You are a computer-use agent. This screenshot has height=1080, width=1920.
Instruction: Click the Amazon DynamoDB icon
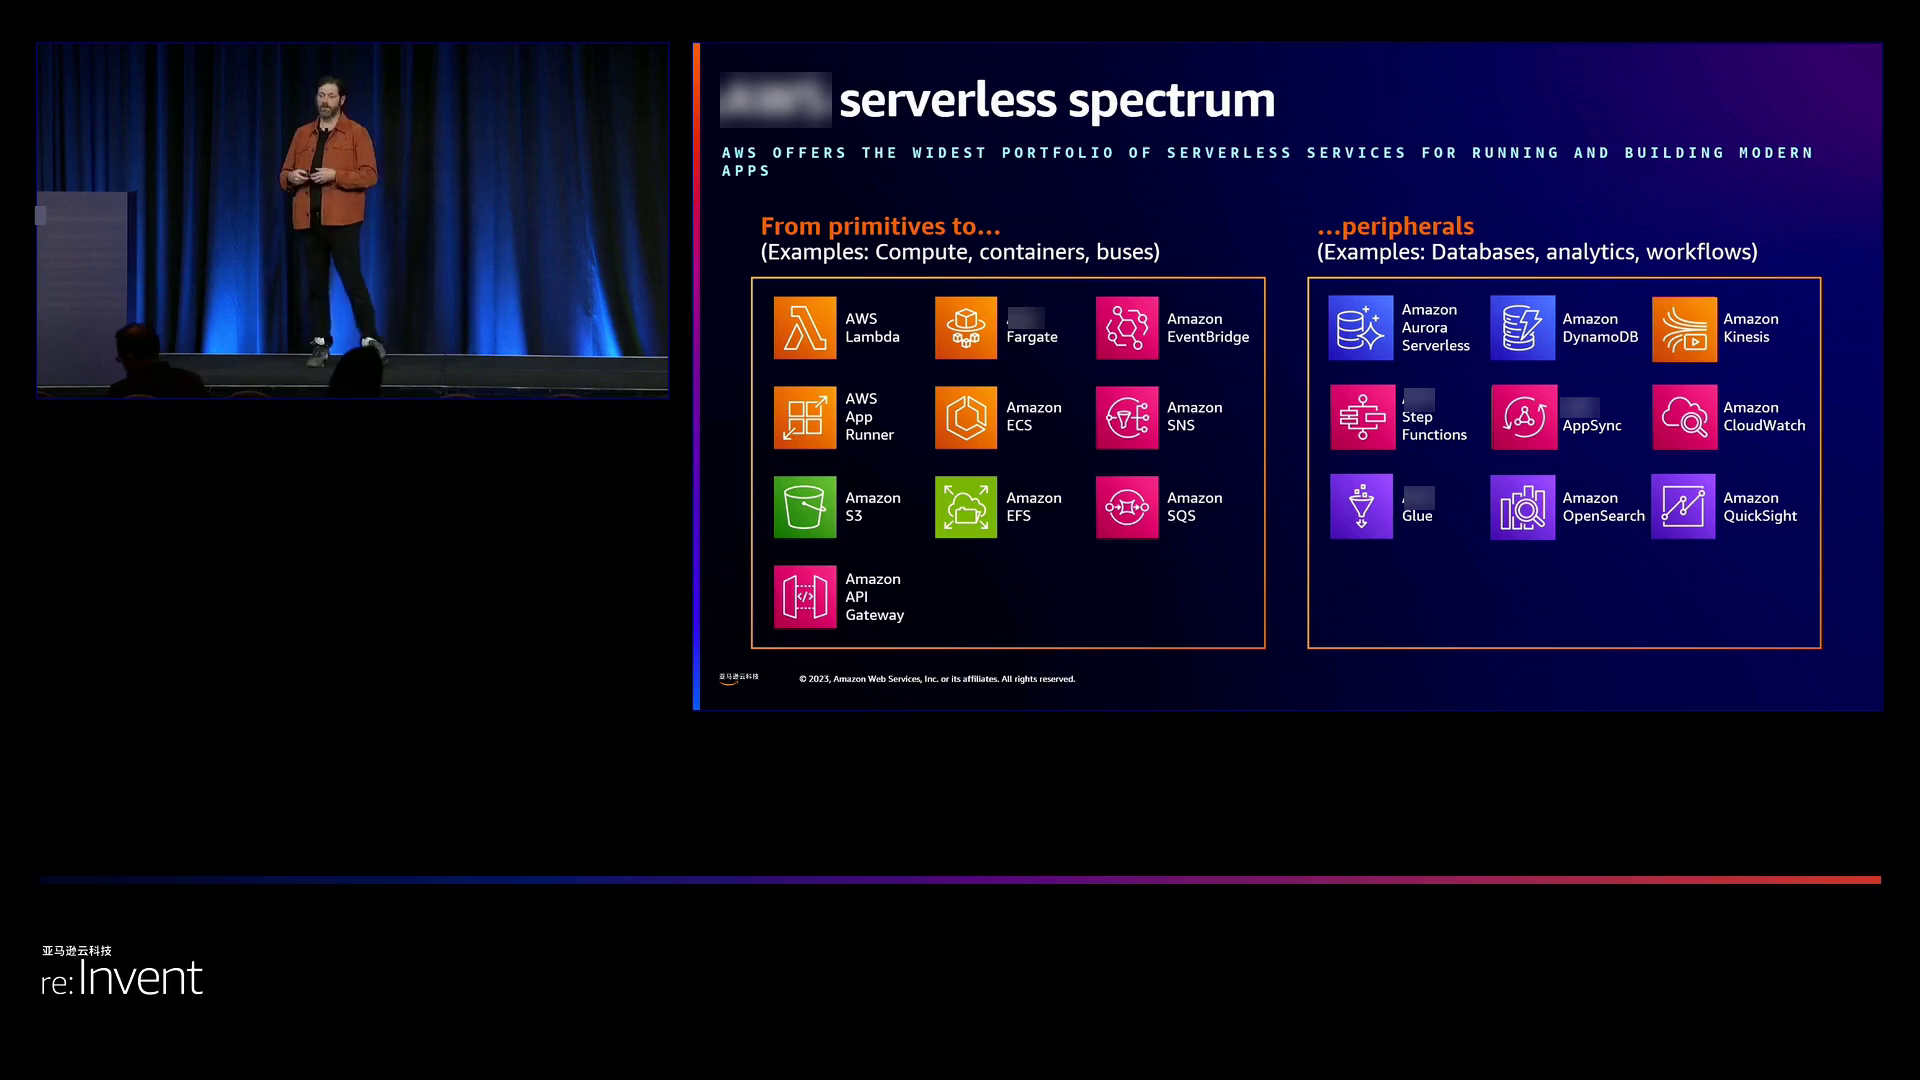point(1522,328)
